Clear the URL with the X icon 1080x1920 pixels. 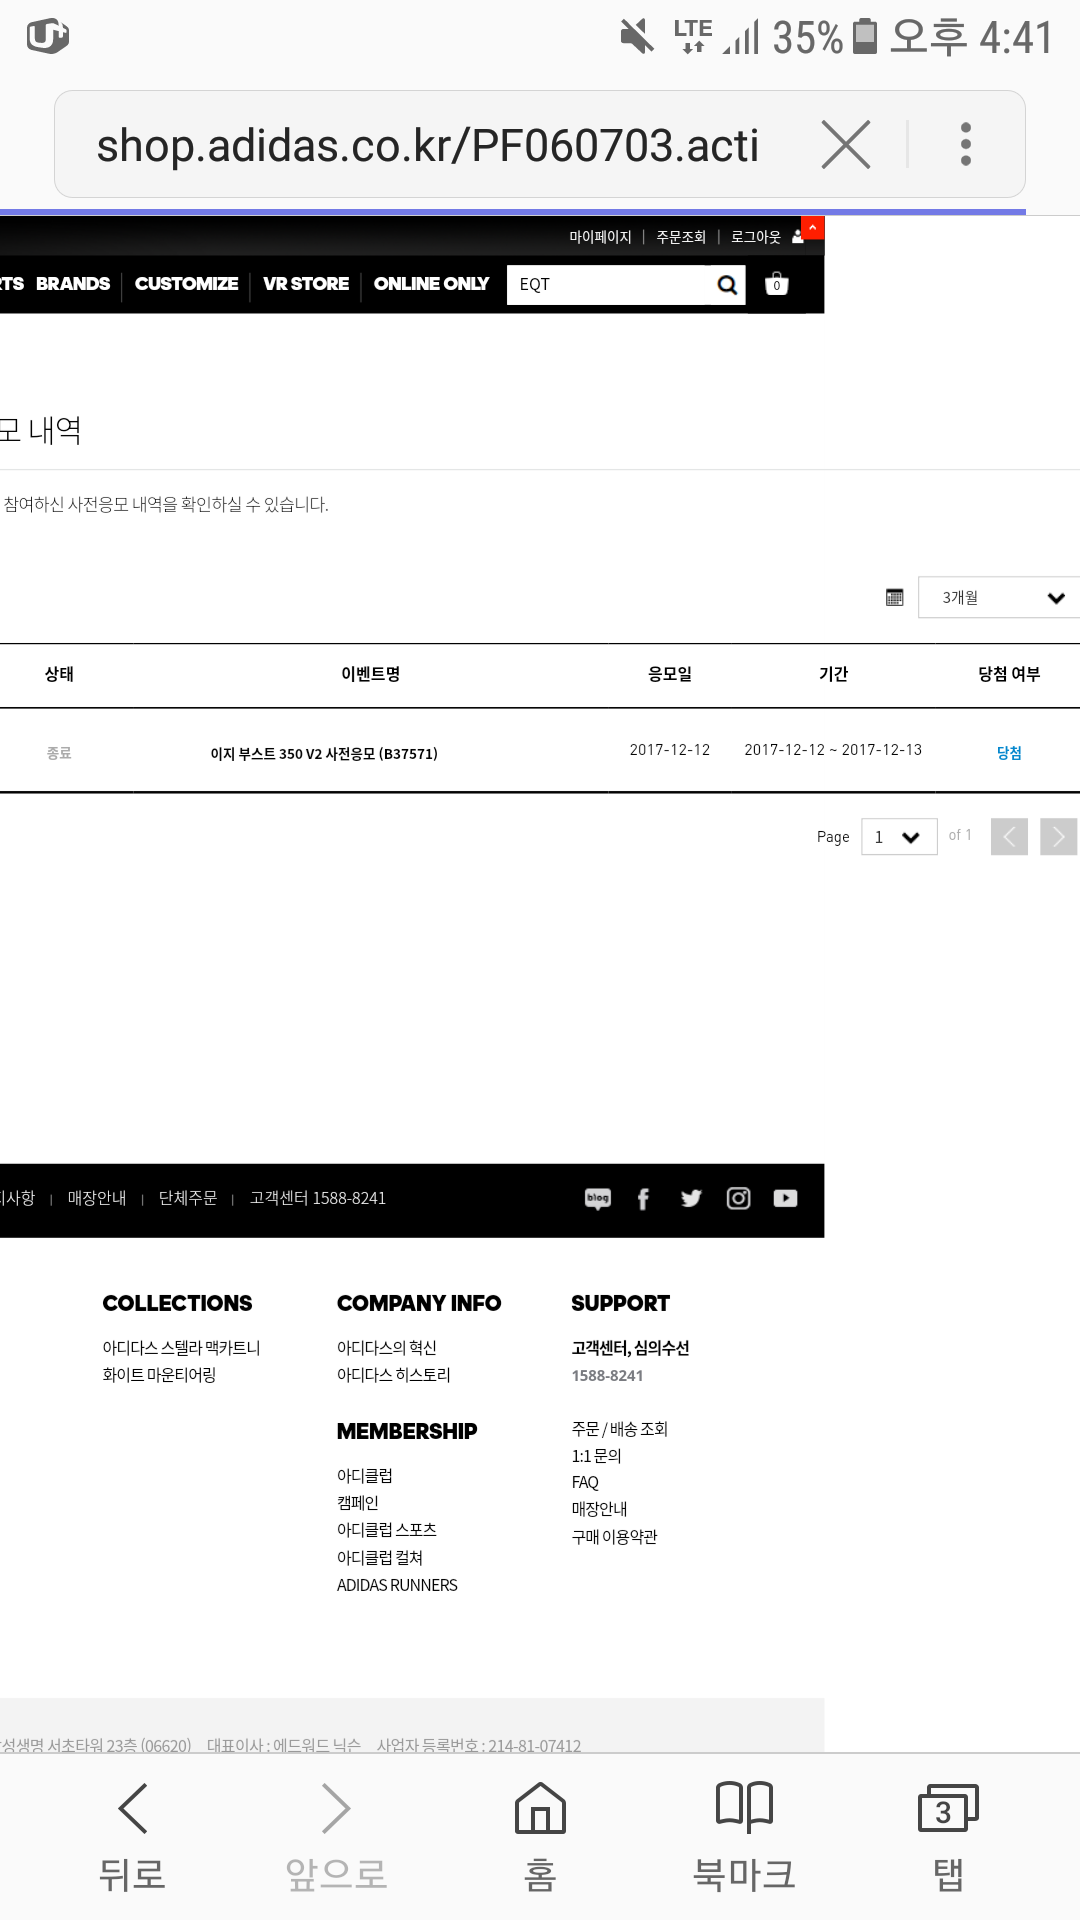tap(846, 144)
